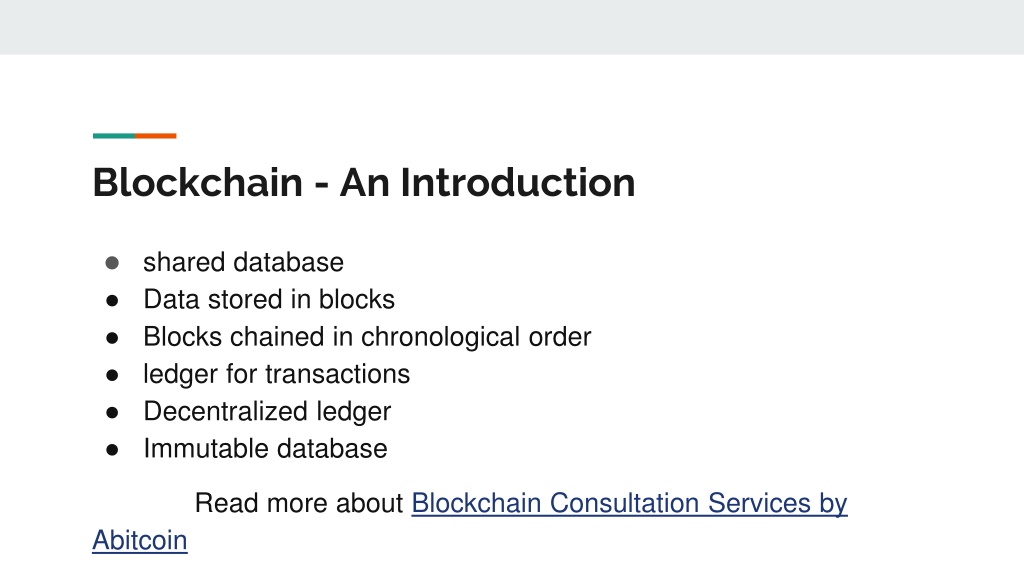This screenshot has height=576, width=1024.
Task: Select the Decentralized ledger bullet text
Action: point(267,411)
